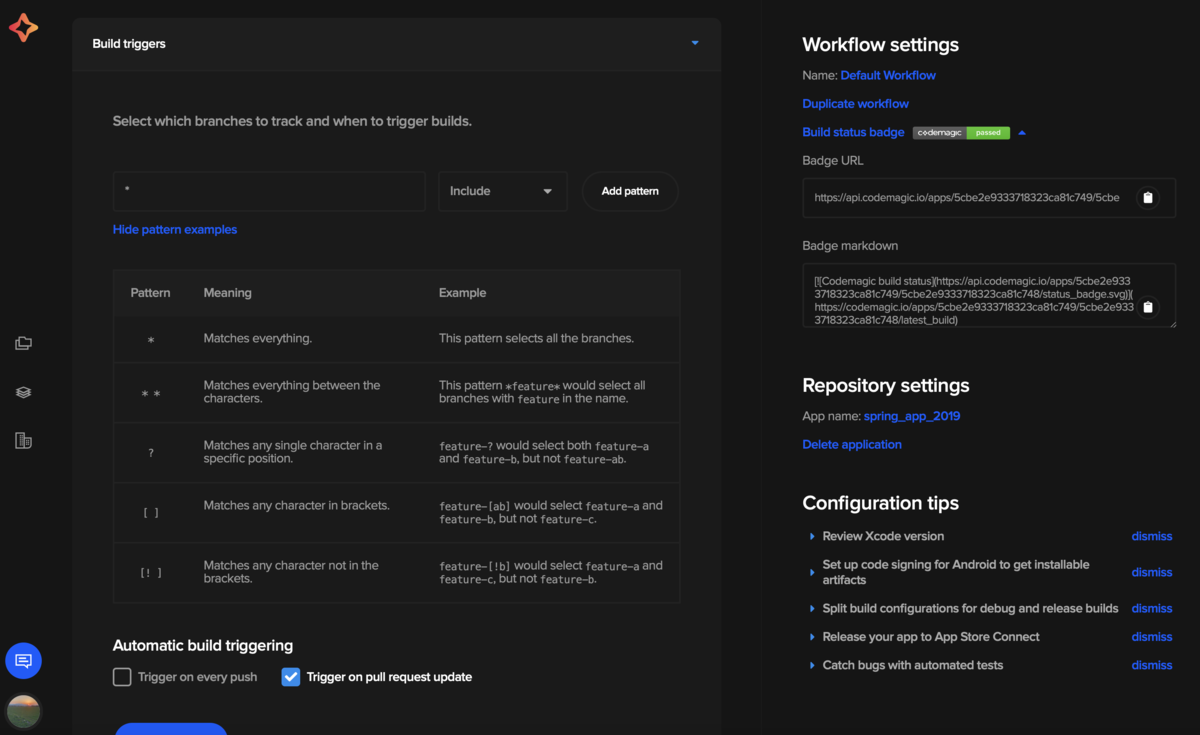
Task: Collapse the Build triggers section chevron
Action: (x=694, y=43)
